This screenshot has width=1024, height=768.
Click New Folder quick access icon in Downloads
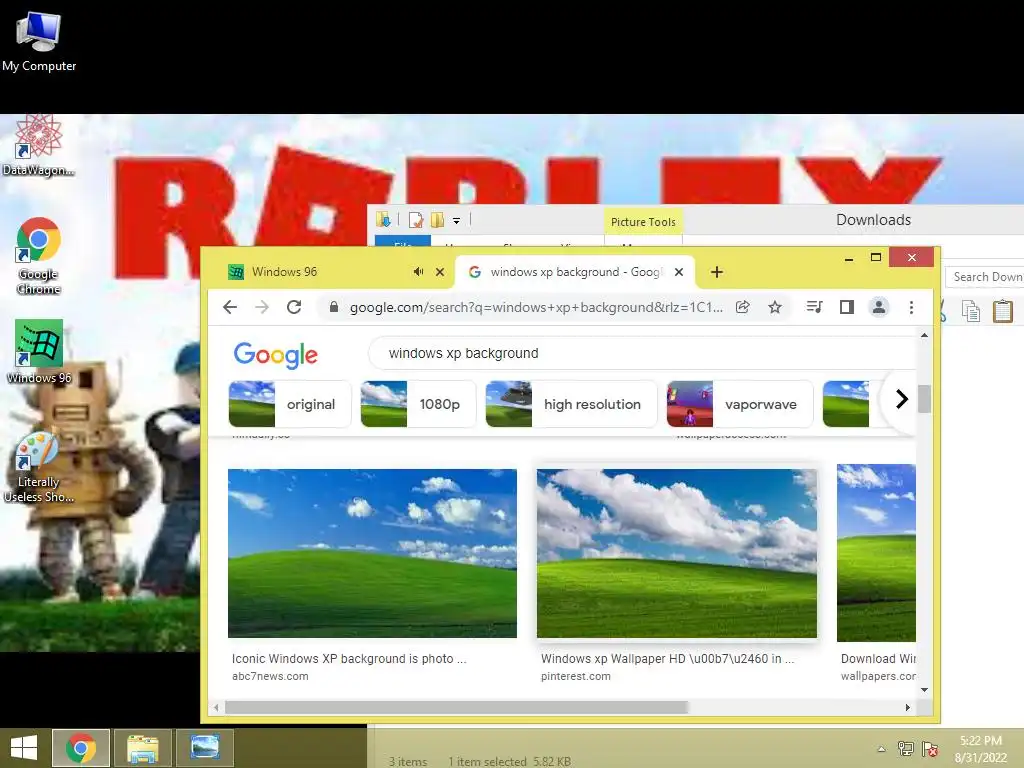(437, 220)
